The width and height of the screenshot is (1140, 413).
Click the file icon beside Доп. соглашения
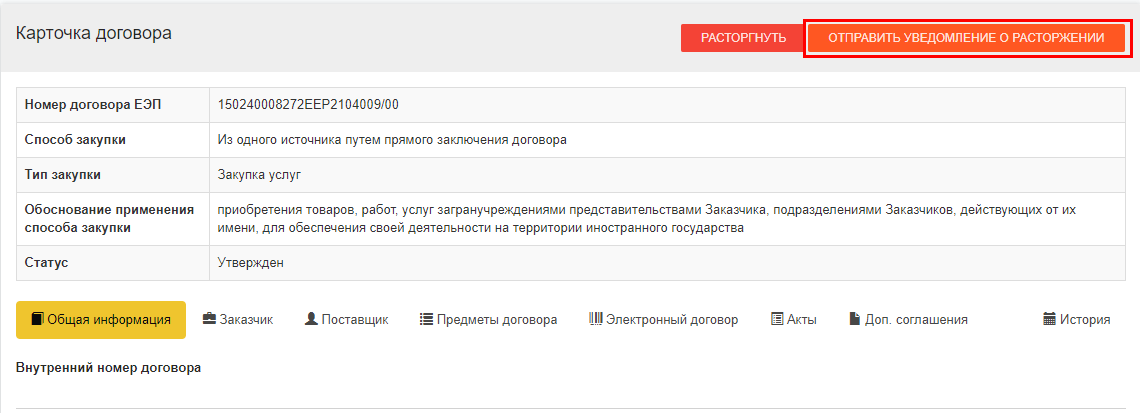pos(854,319)
